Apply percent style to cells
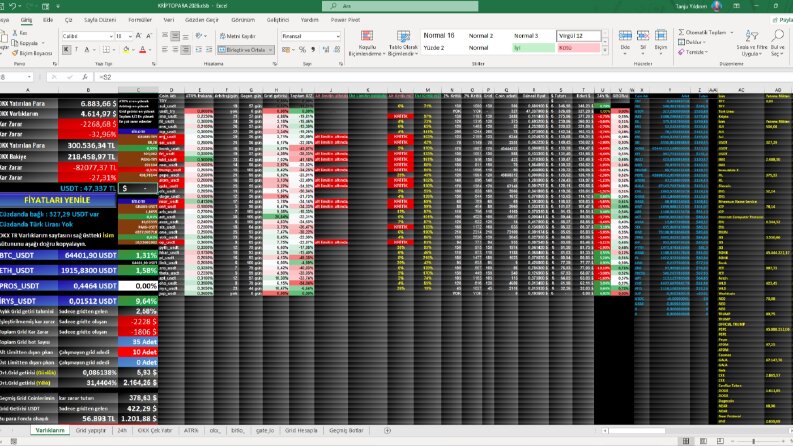This screenshot has height=446, width=793. (x=302, y=50)
